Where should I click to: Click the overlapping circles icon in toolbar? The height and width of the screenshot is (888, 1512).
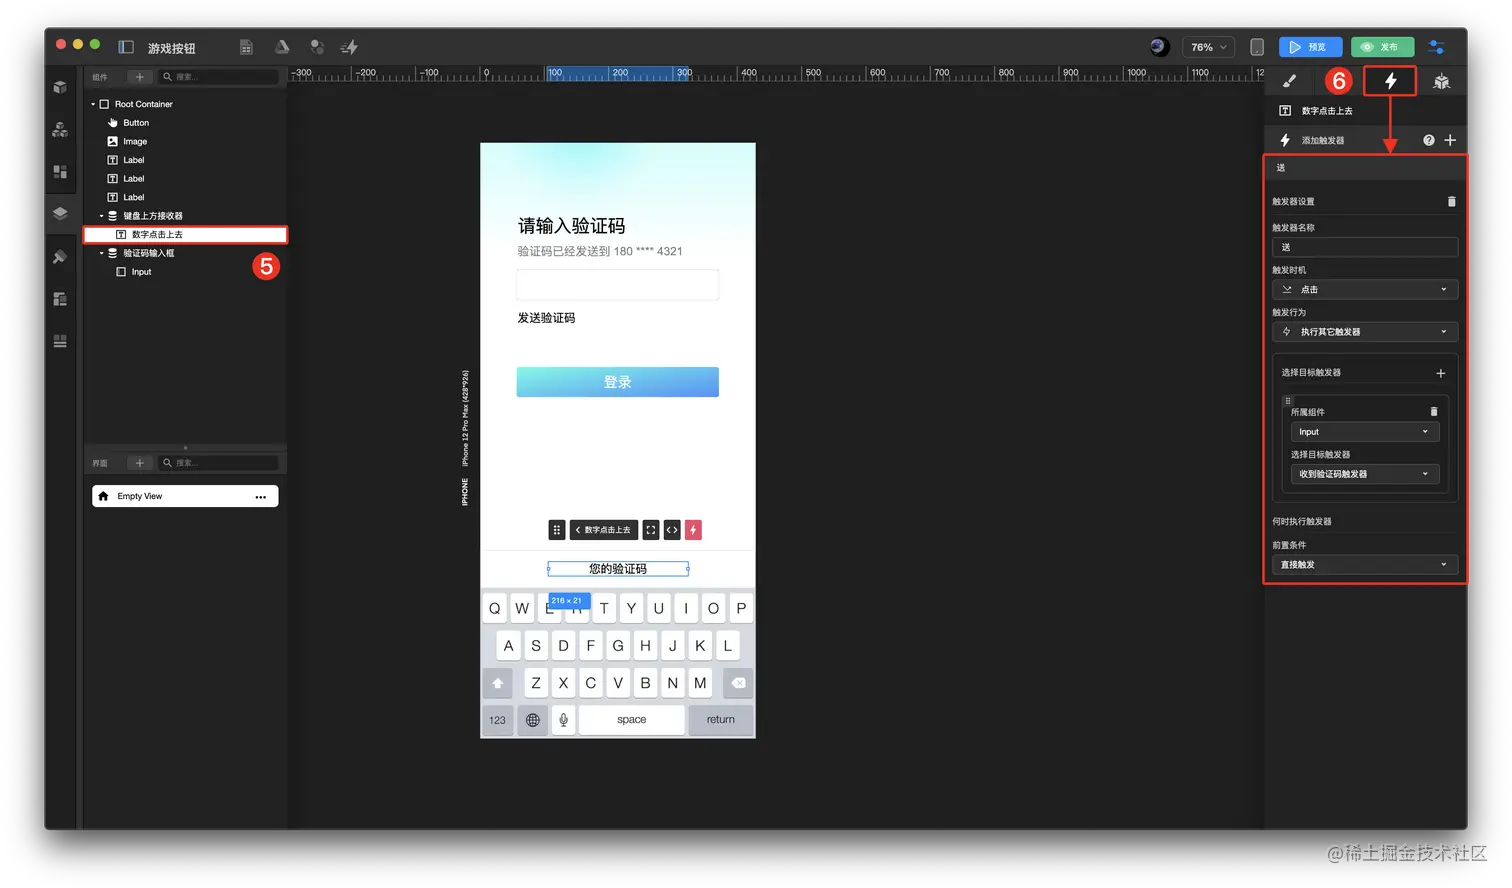pos(317,47)
